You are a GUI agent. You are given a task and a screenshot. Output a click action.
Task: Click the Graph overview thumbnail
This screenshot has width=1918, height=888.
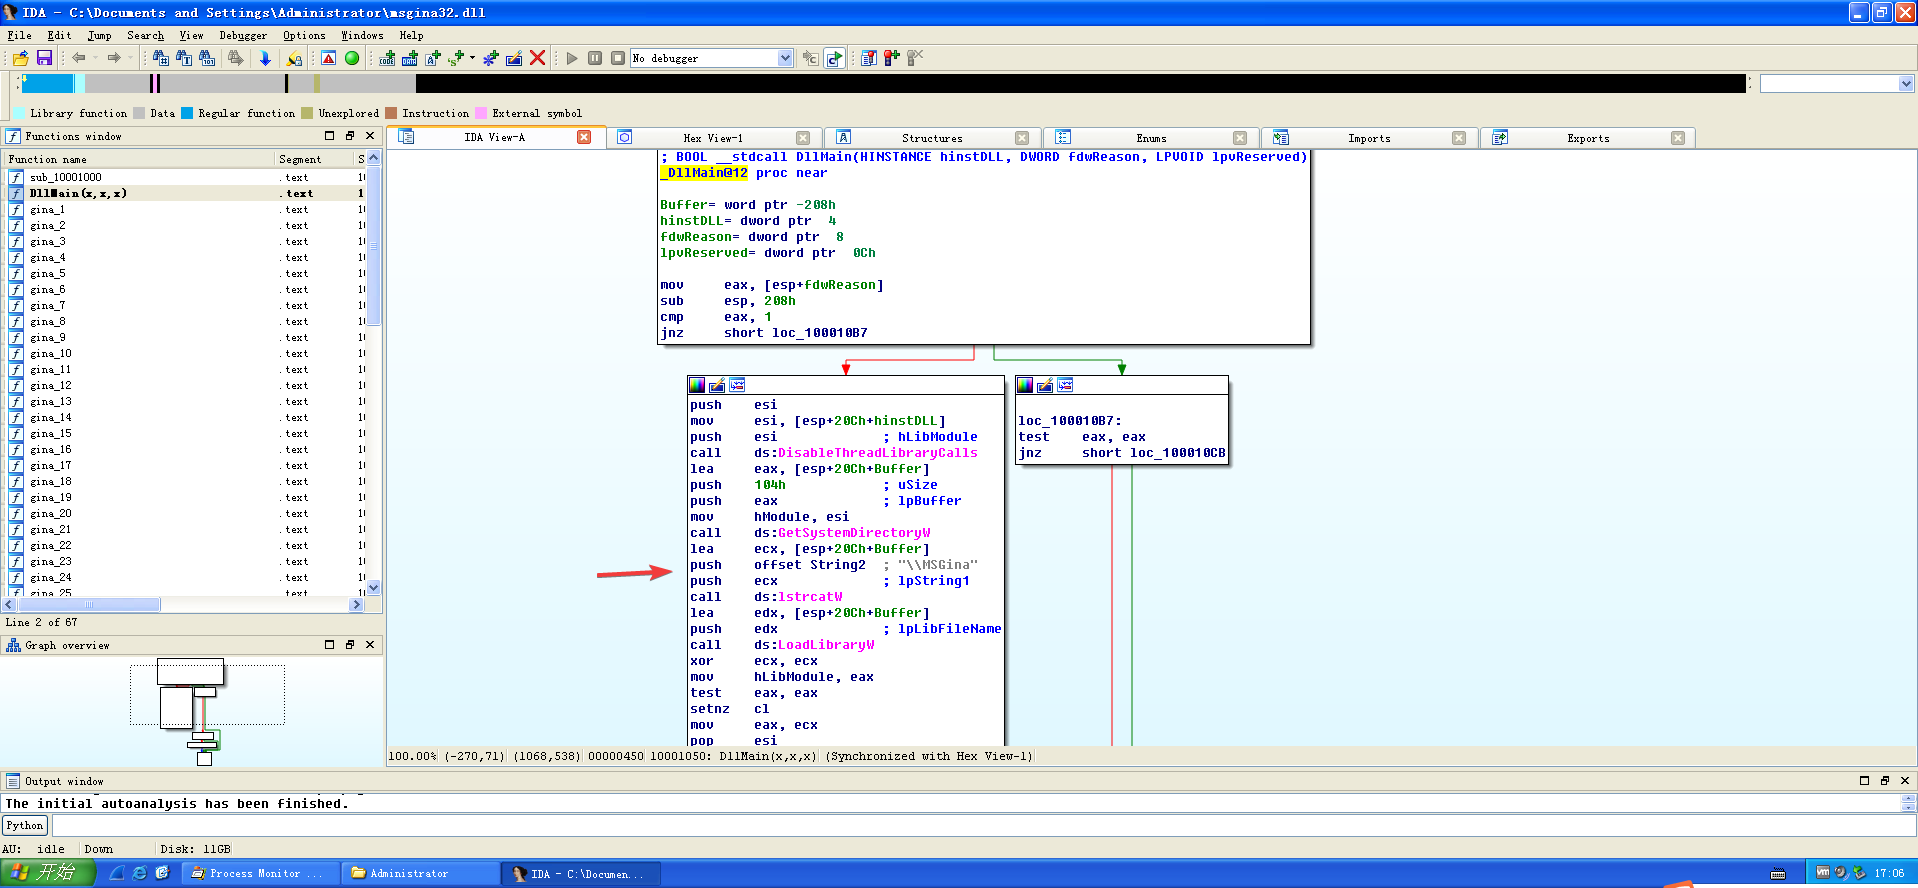point(192,711)
